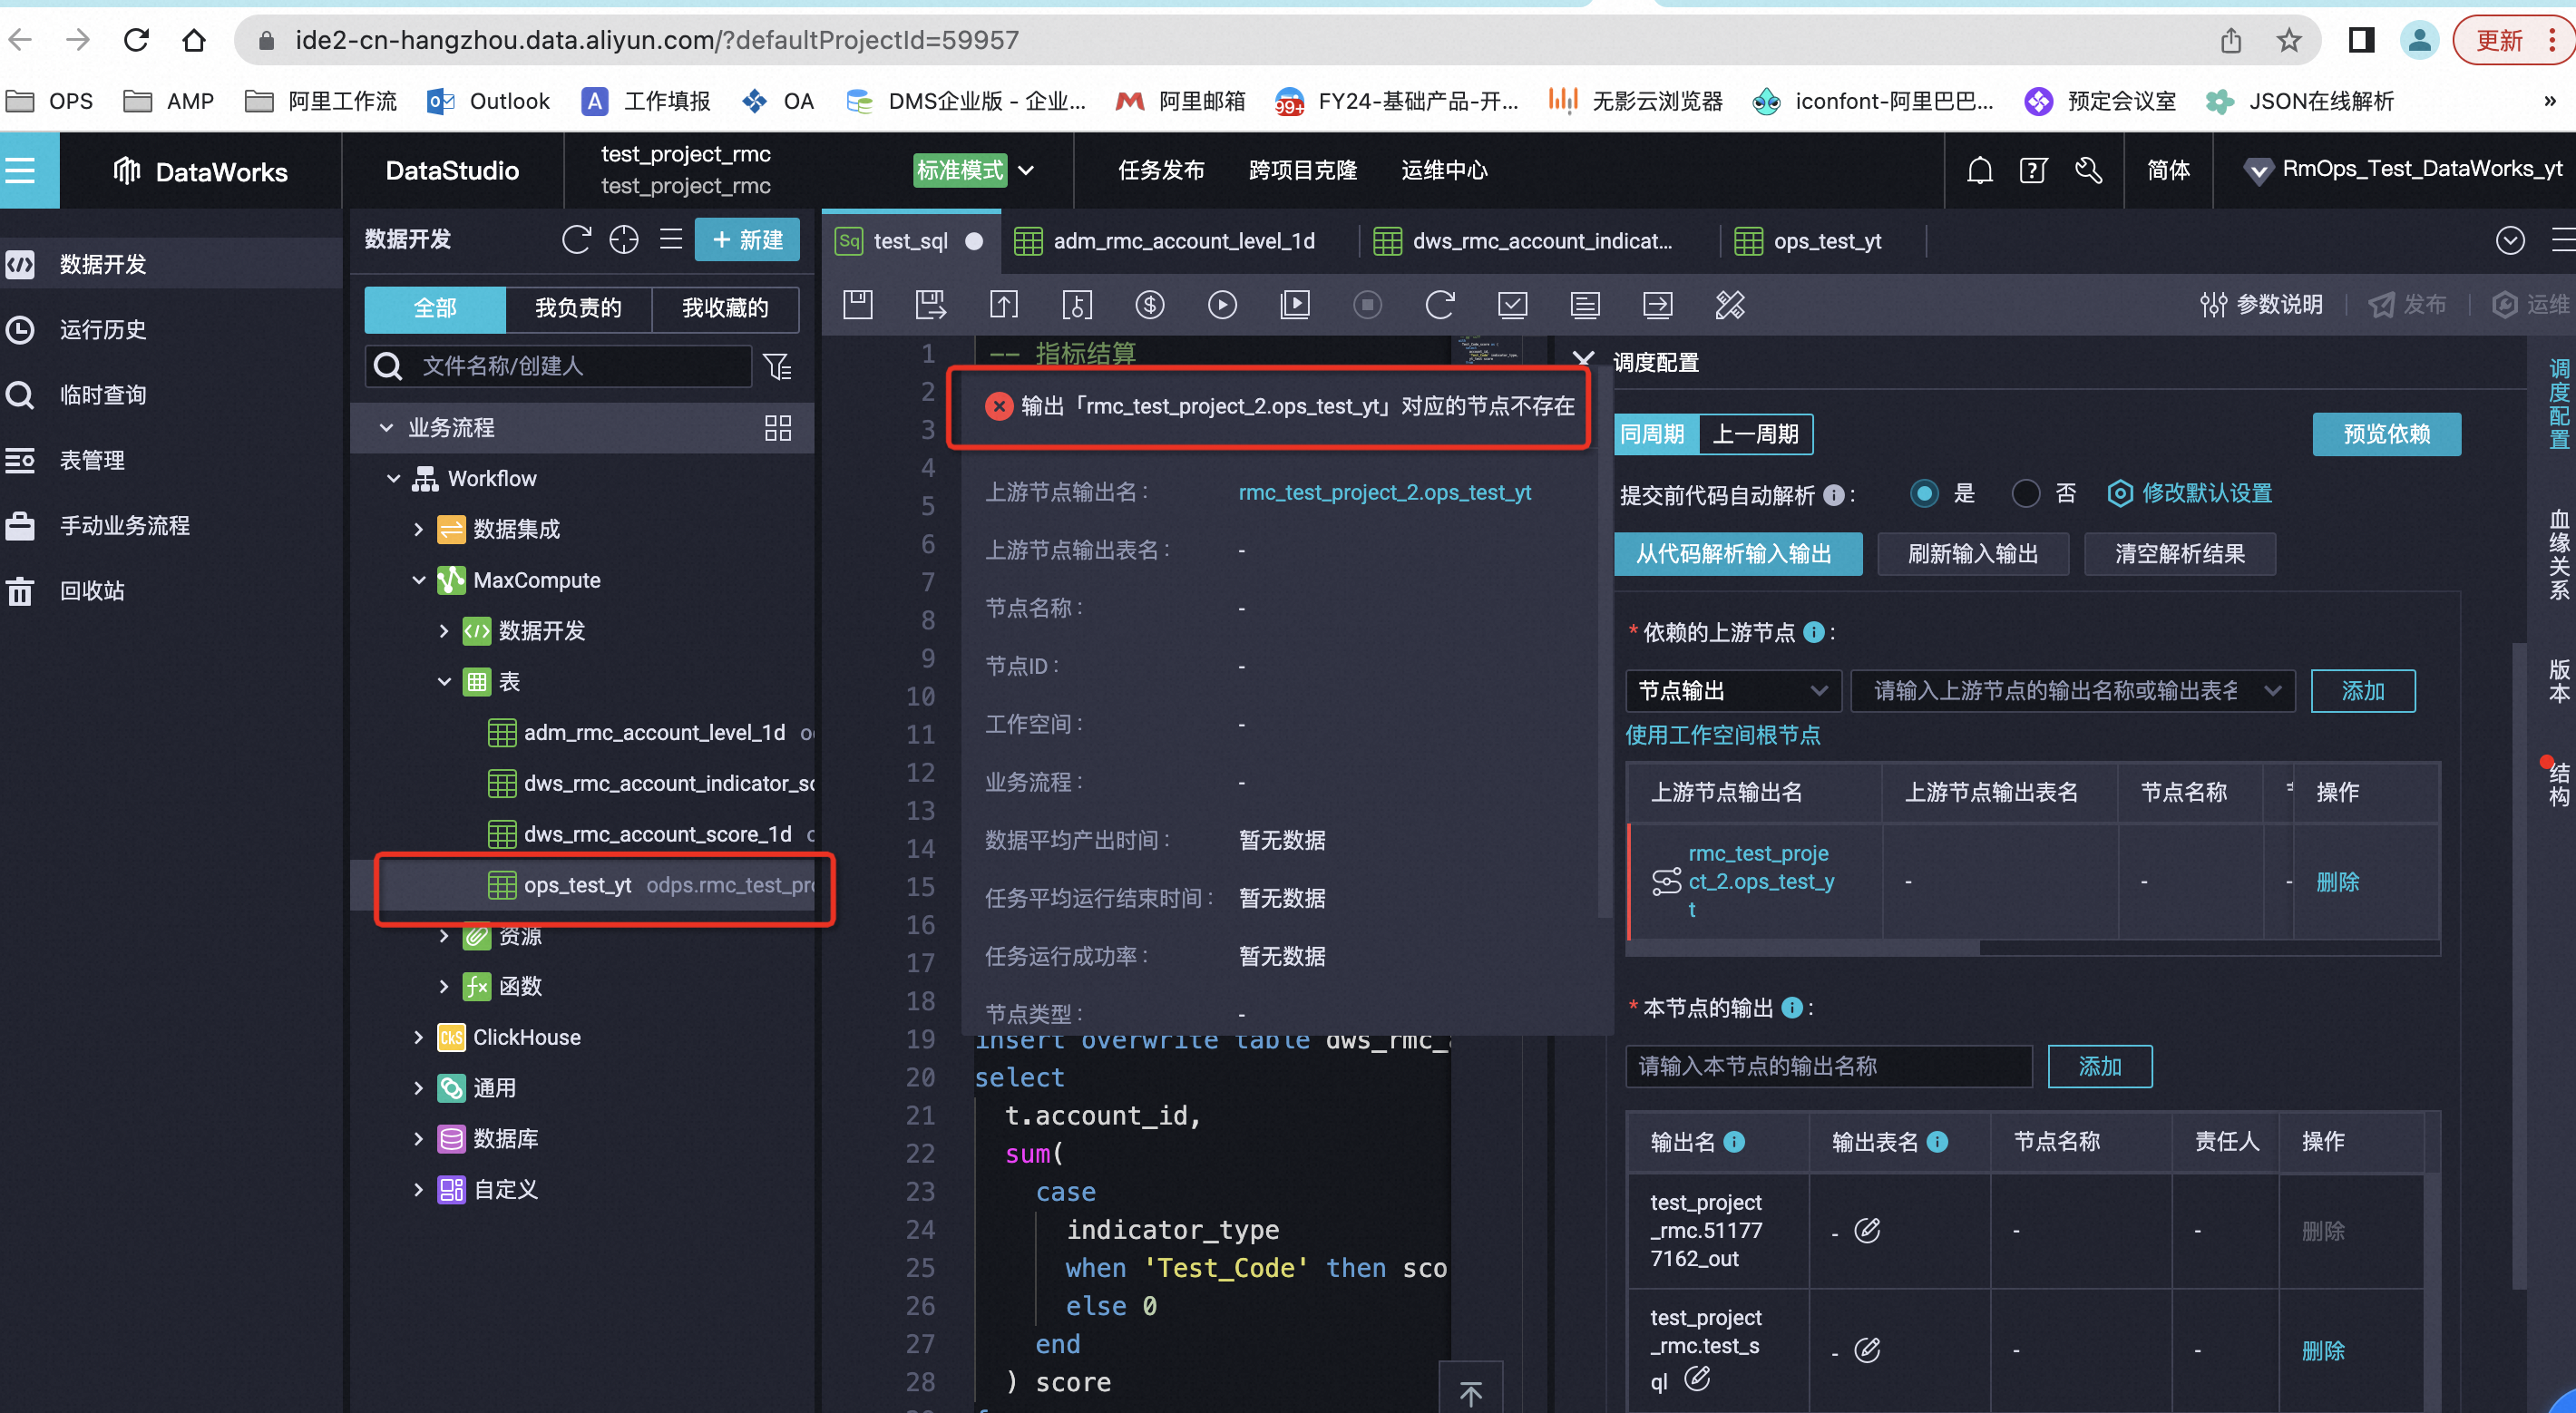This screenshot has width=2576, height=1413.
Task: Click the advanced run with parameters icon
Action: click(1295, 305)
